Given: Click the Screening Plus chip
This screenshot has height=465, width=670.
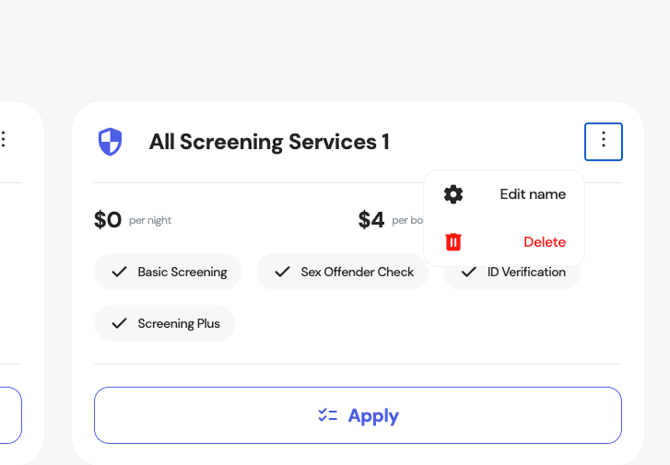Looking at the screenshot, I should (x=164, y=323).
